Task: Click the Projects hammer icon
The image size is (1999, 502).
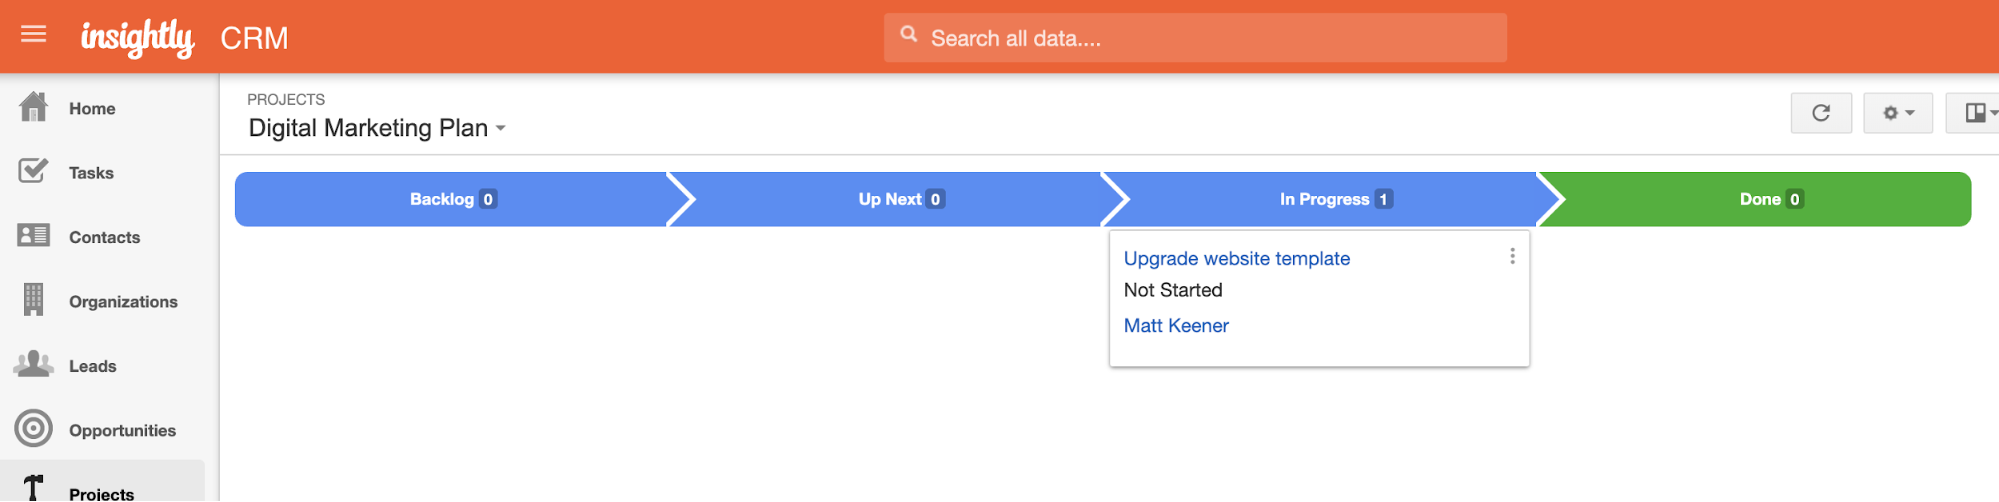Action: [x=33, y=488]
